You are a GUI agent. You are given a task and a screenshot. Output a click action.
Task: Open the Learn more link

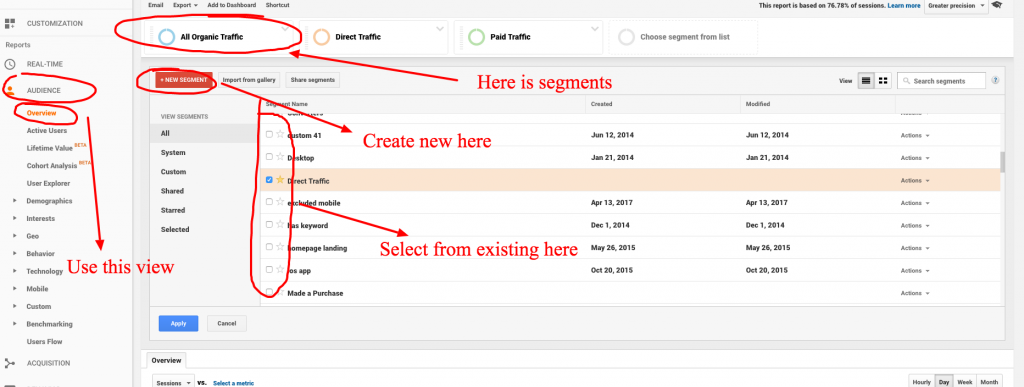[904, 5]
